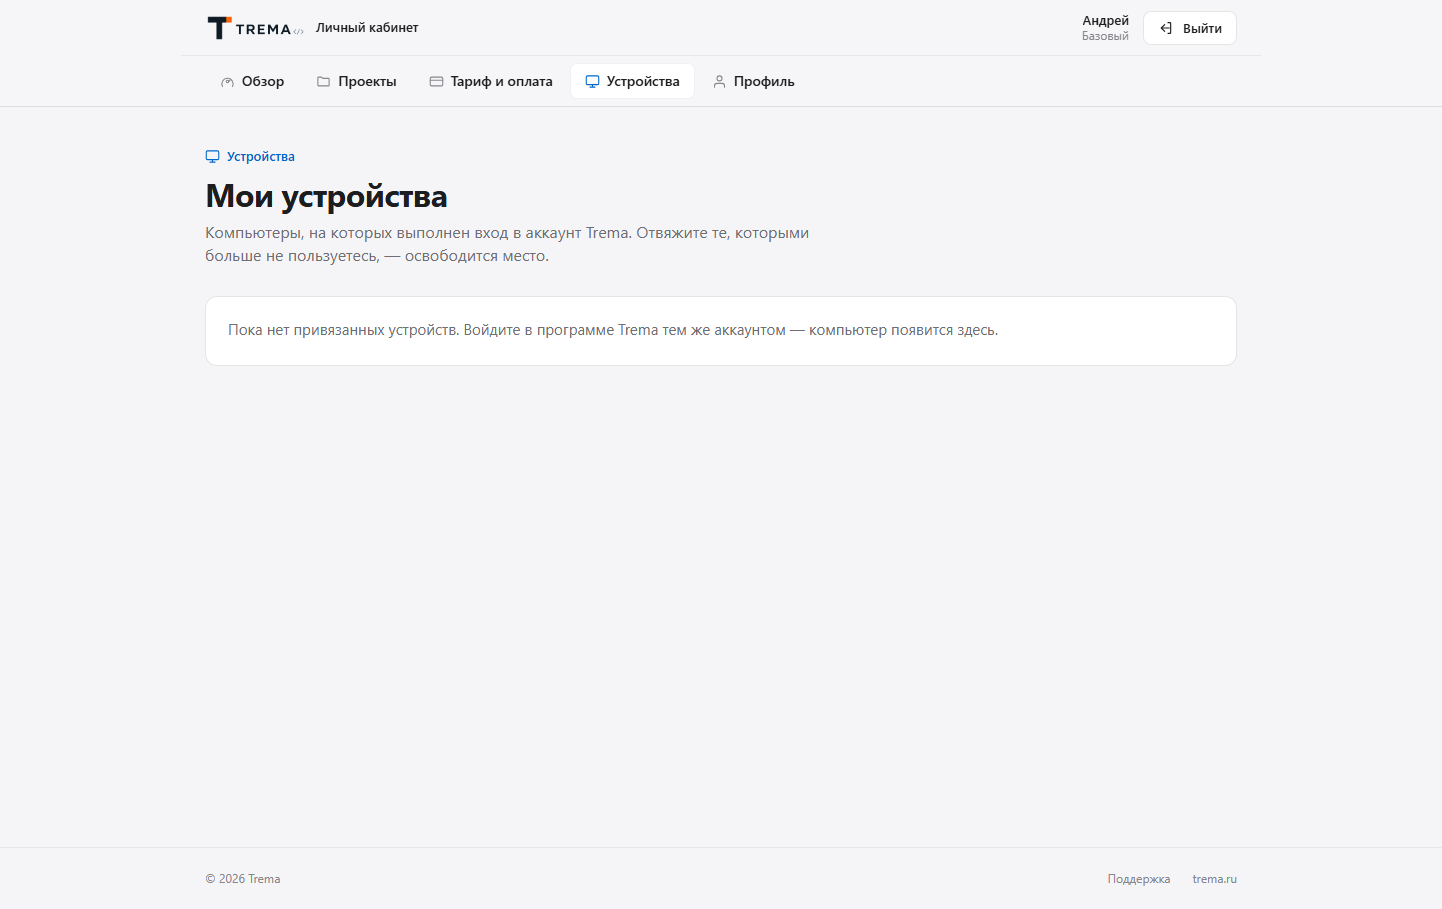Click the Устройства breadcrumb link
Screen dimensions: 1442x909
coord(250,157)
